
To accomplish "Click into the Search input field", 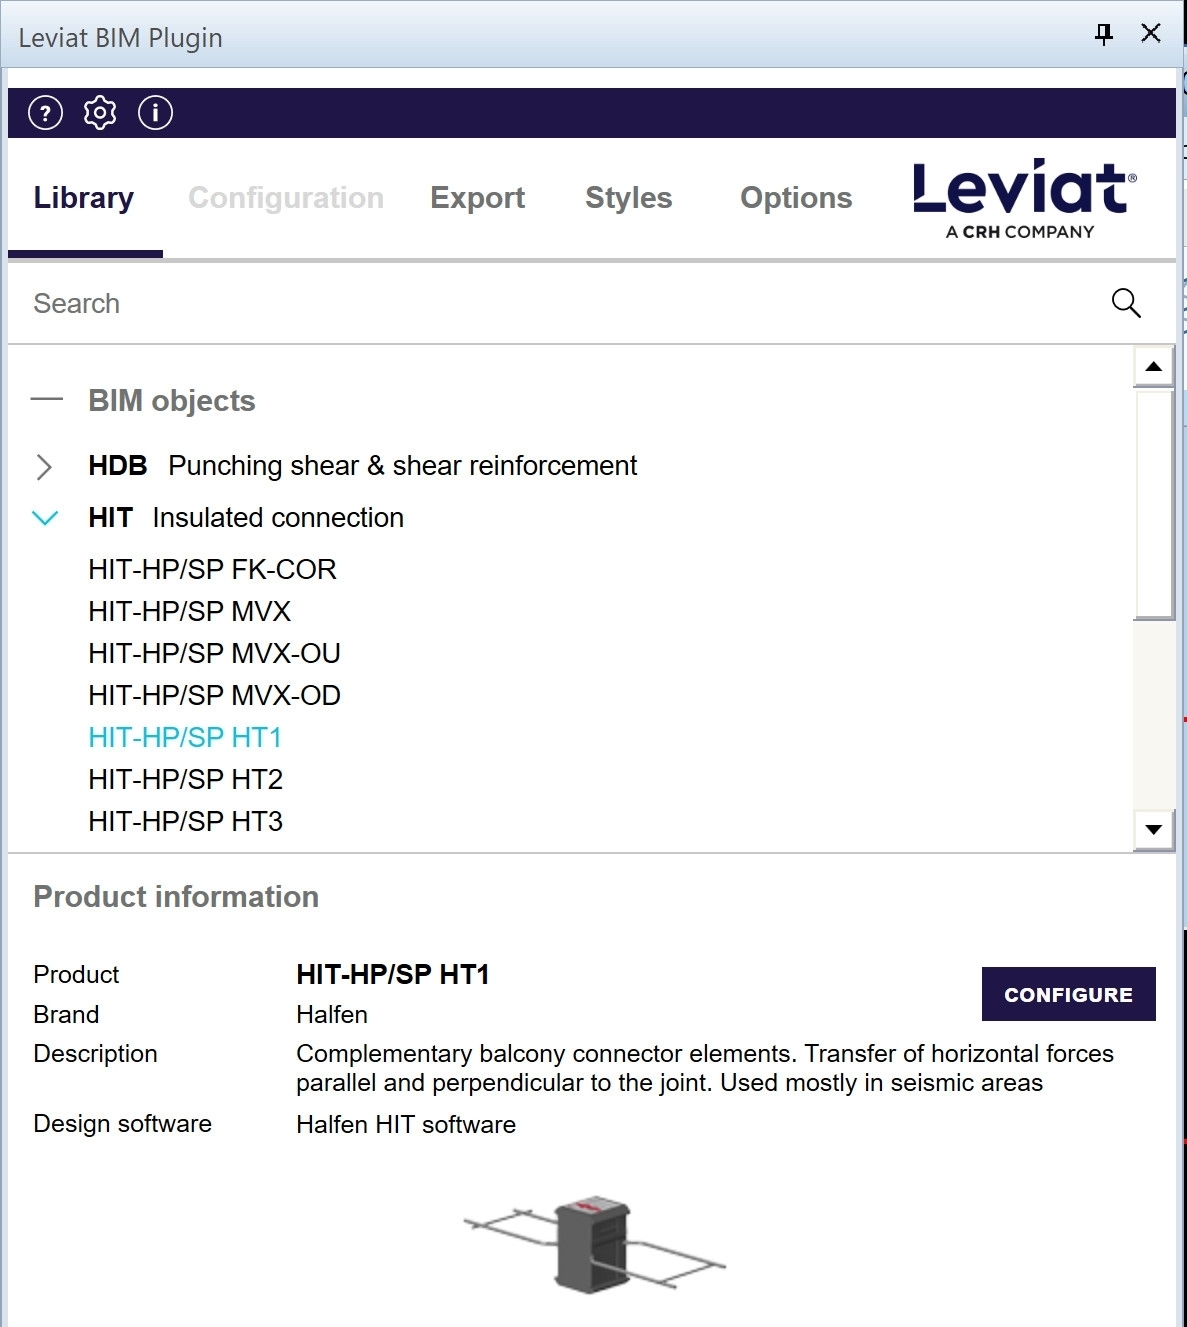I will pyautogui.click(x=560, y=304).
